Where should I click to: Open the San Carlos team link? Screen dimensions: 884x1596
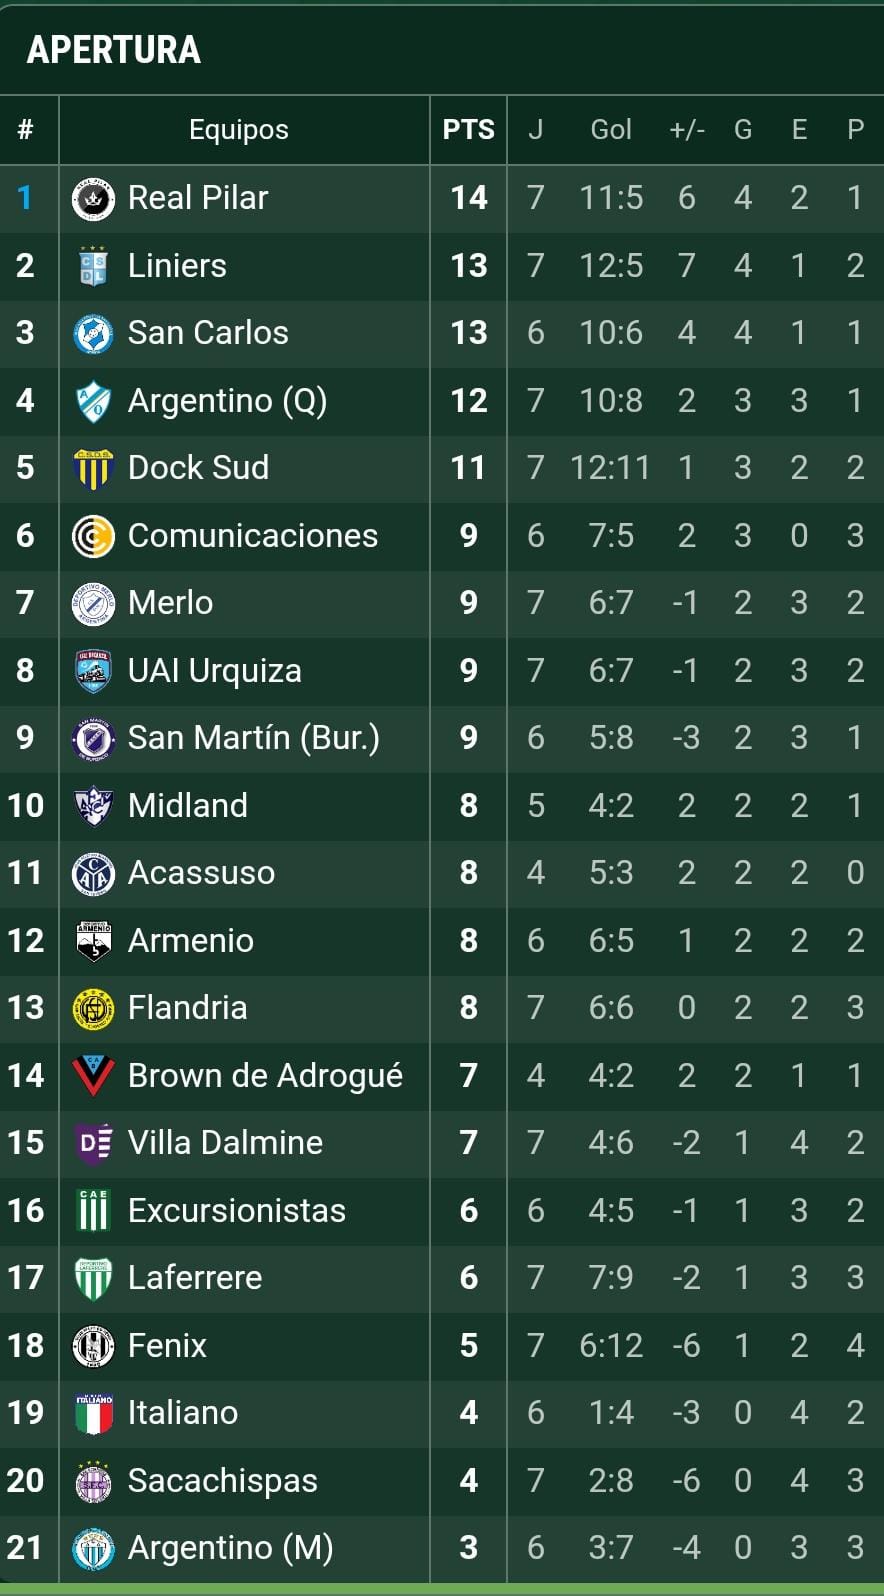(208, 333)
